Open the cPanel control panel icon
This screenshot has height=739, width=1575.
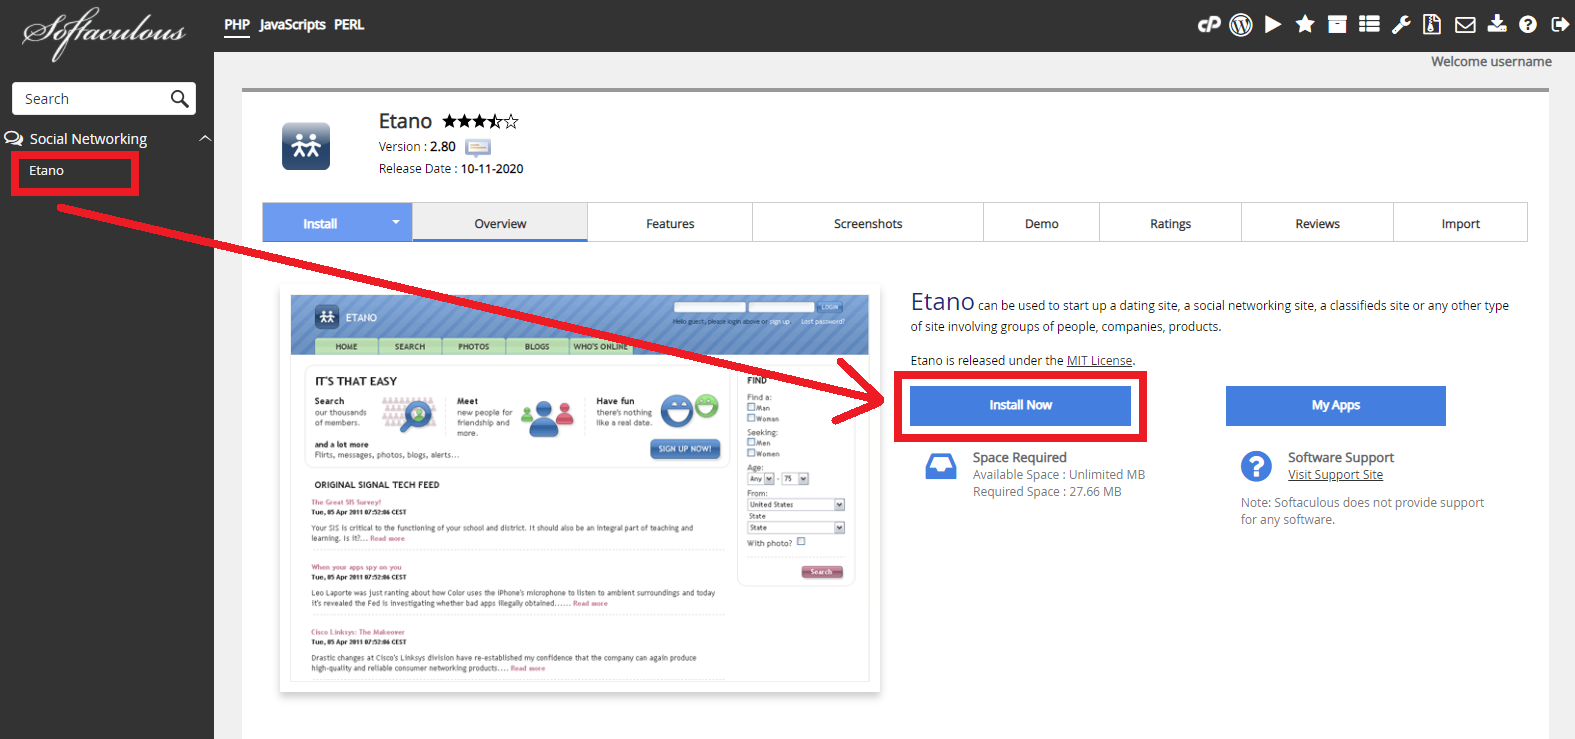[1209, 25]
